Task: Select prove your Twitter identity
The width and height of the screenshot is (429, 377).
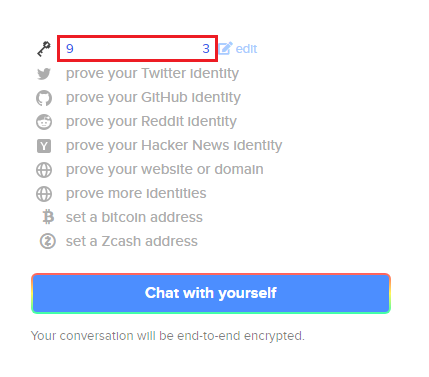Action: click(x=152, y=74)
